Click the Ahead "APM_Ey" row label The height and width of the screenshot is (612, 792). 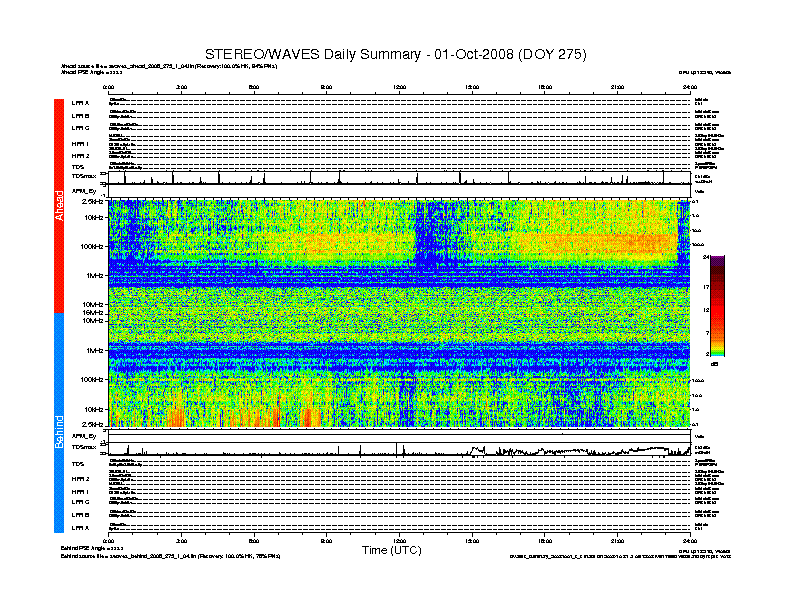point(84,191)
